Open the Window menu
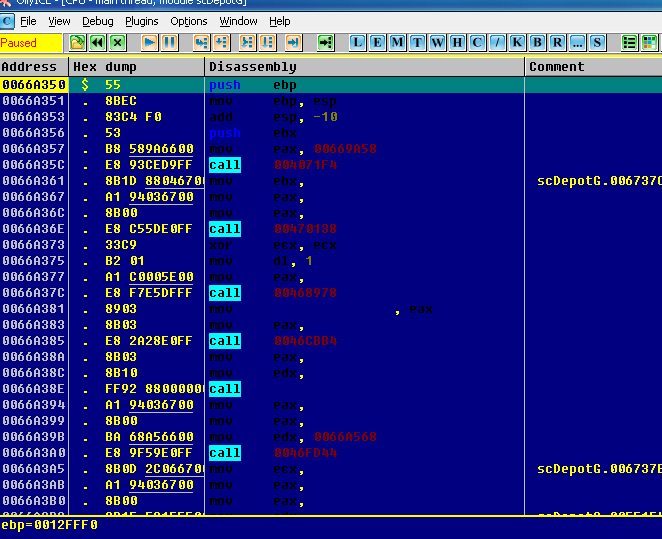The image size is (662, 539). click(x=238, y=21)
